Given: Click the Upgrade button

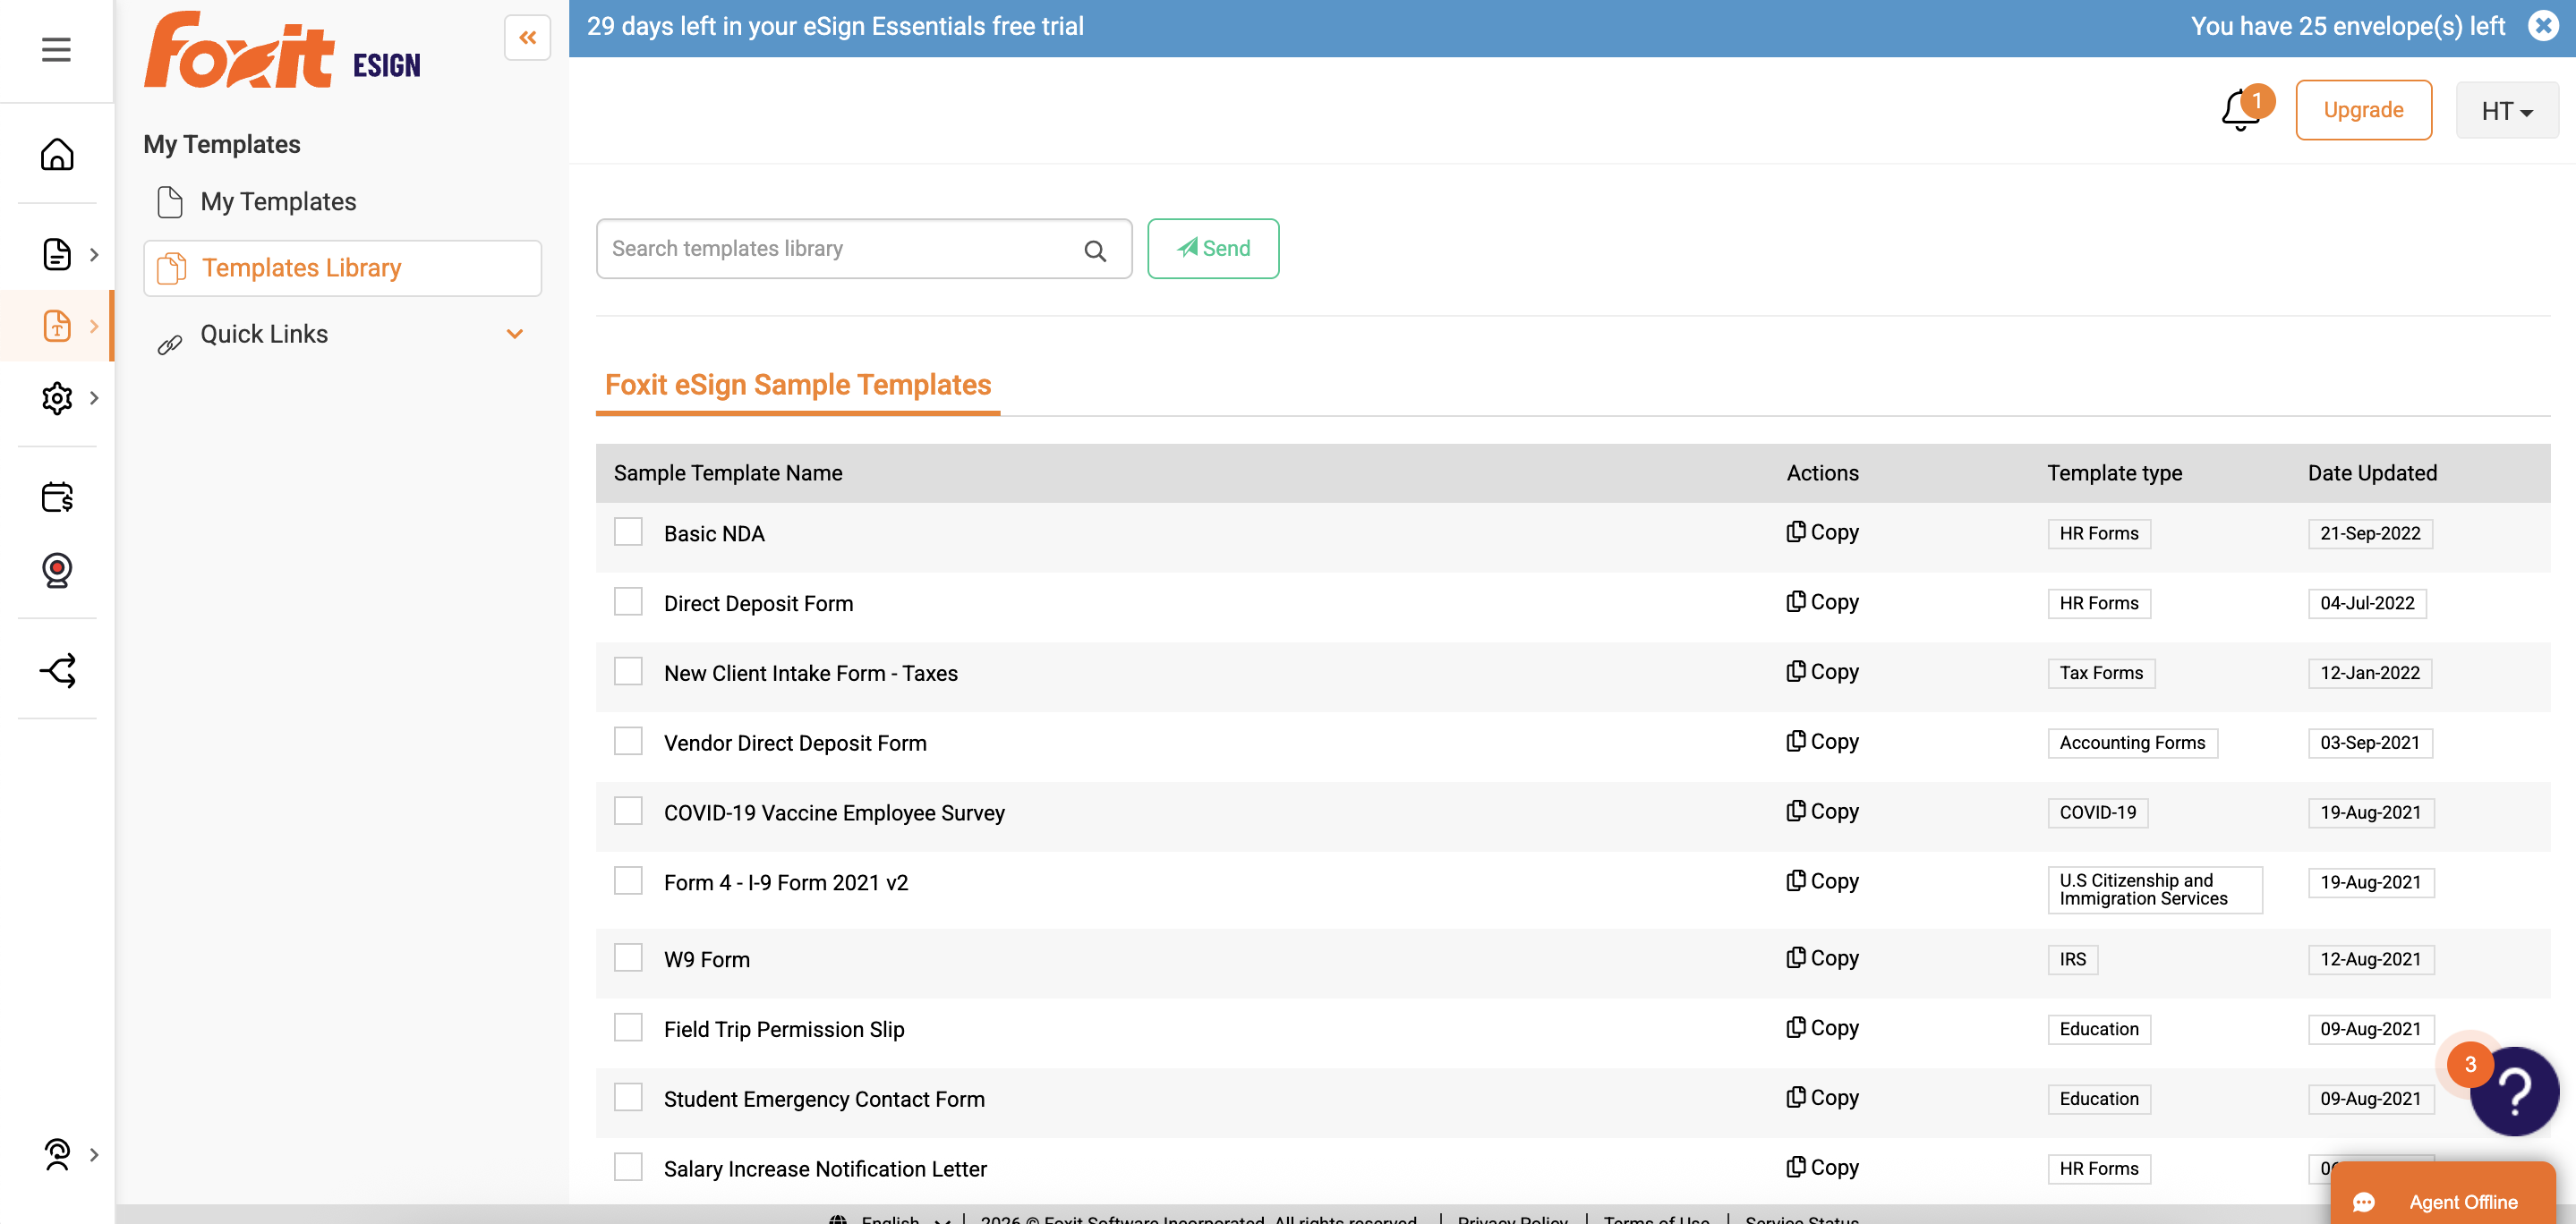Looking at the screenshot, I should (2363, 110).
